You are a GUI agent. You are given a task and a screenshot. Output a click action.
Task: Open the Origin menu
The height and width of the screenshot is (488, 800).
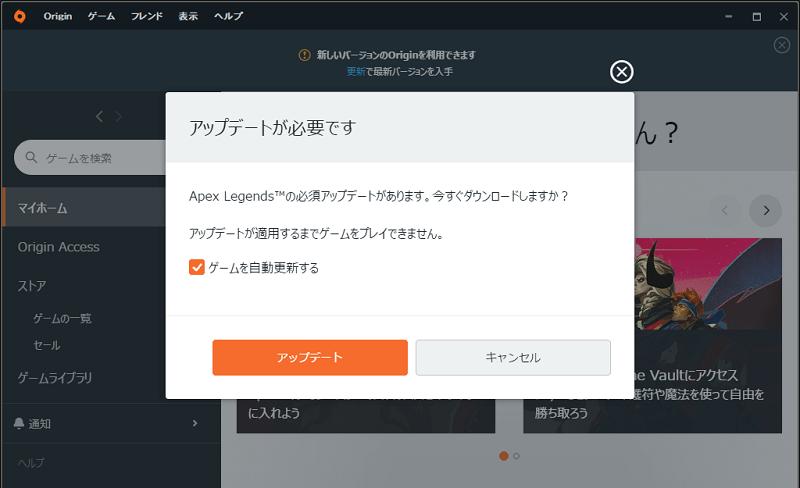pyautogui.click(x=58, y=16)
